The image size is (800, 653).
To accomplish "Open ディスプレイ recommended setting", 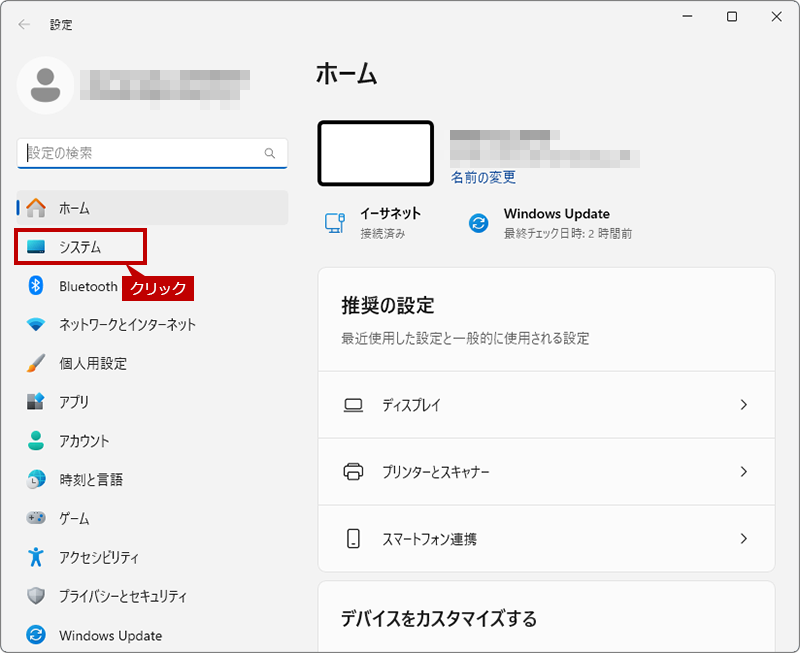I will tap(546, 405).
